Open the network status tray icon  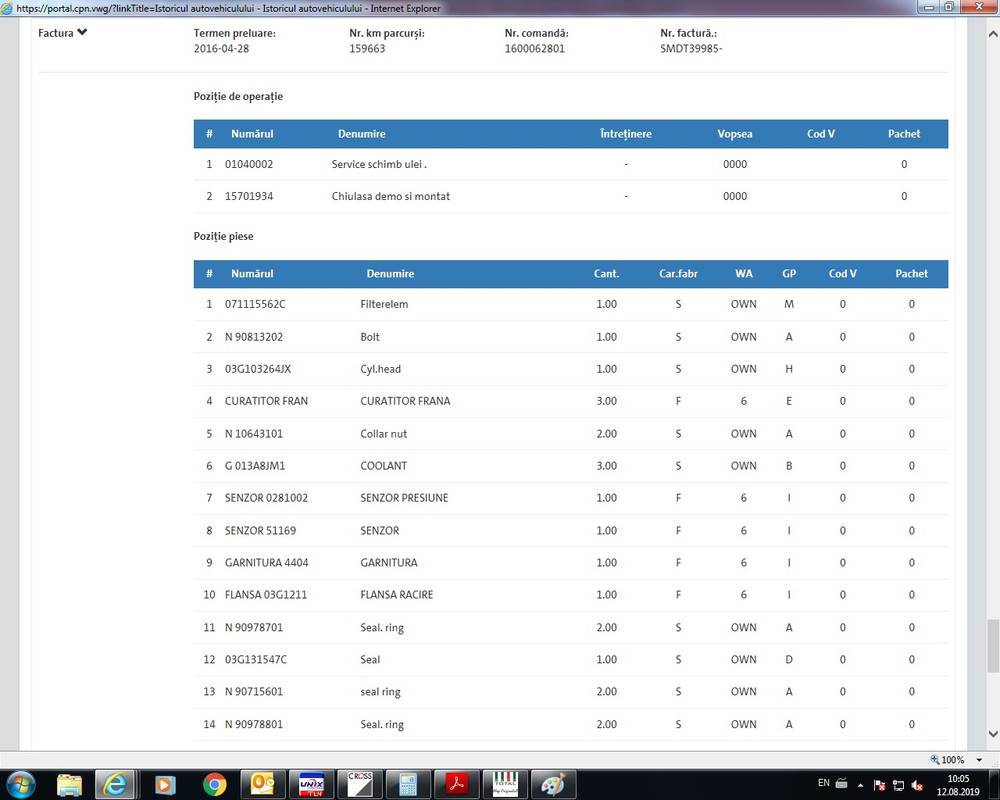(899, 785)
